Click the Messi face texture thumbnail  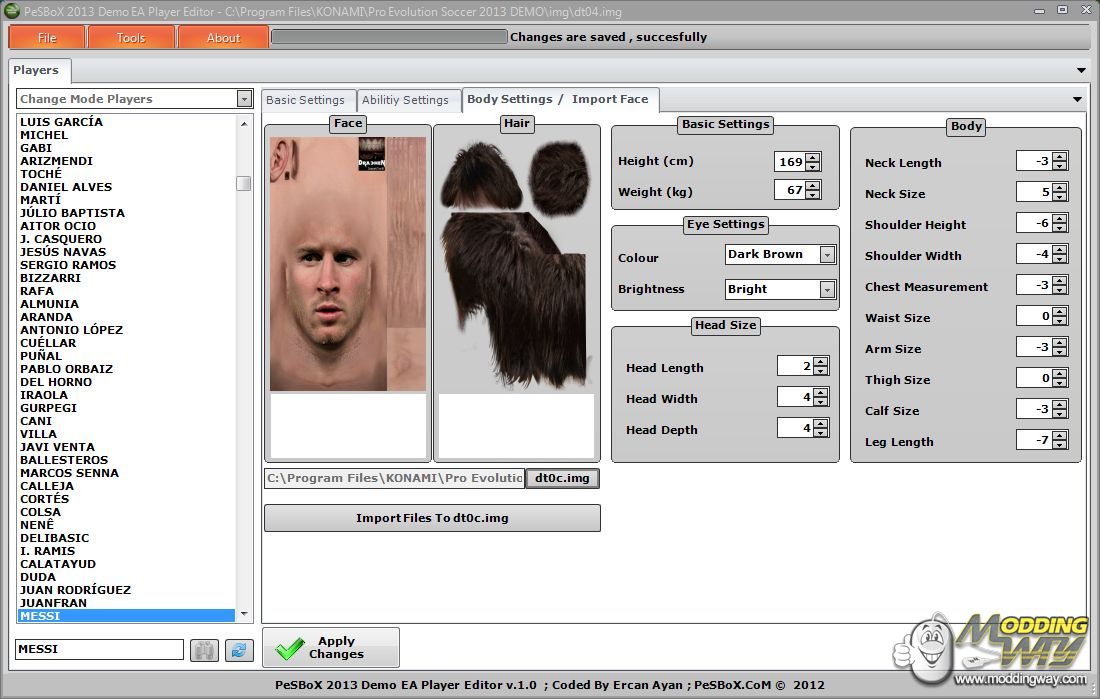(348, 265)
